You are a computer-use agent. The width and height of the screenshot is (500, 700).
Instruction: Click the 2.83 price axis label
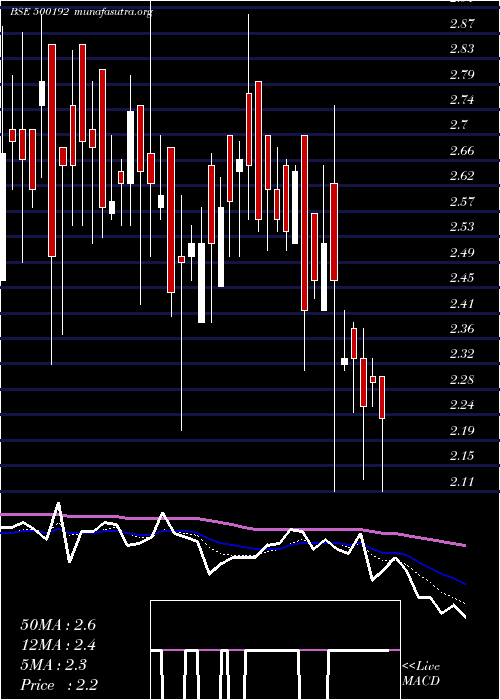(462, 49)
